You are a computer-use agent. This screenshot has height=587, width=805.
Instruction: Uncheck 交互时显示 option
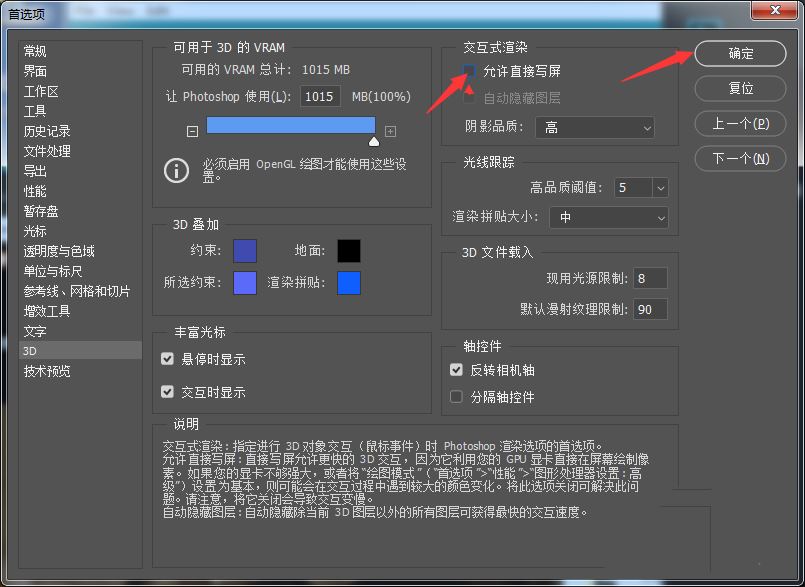167,392
